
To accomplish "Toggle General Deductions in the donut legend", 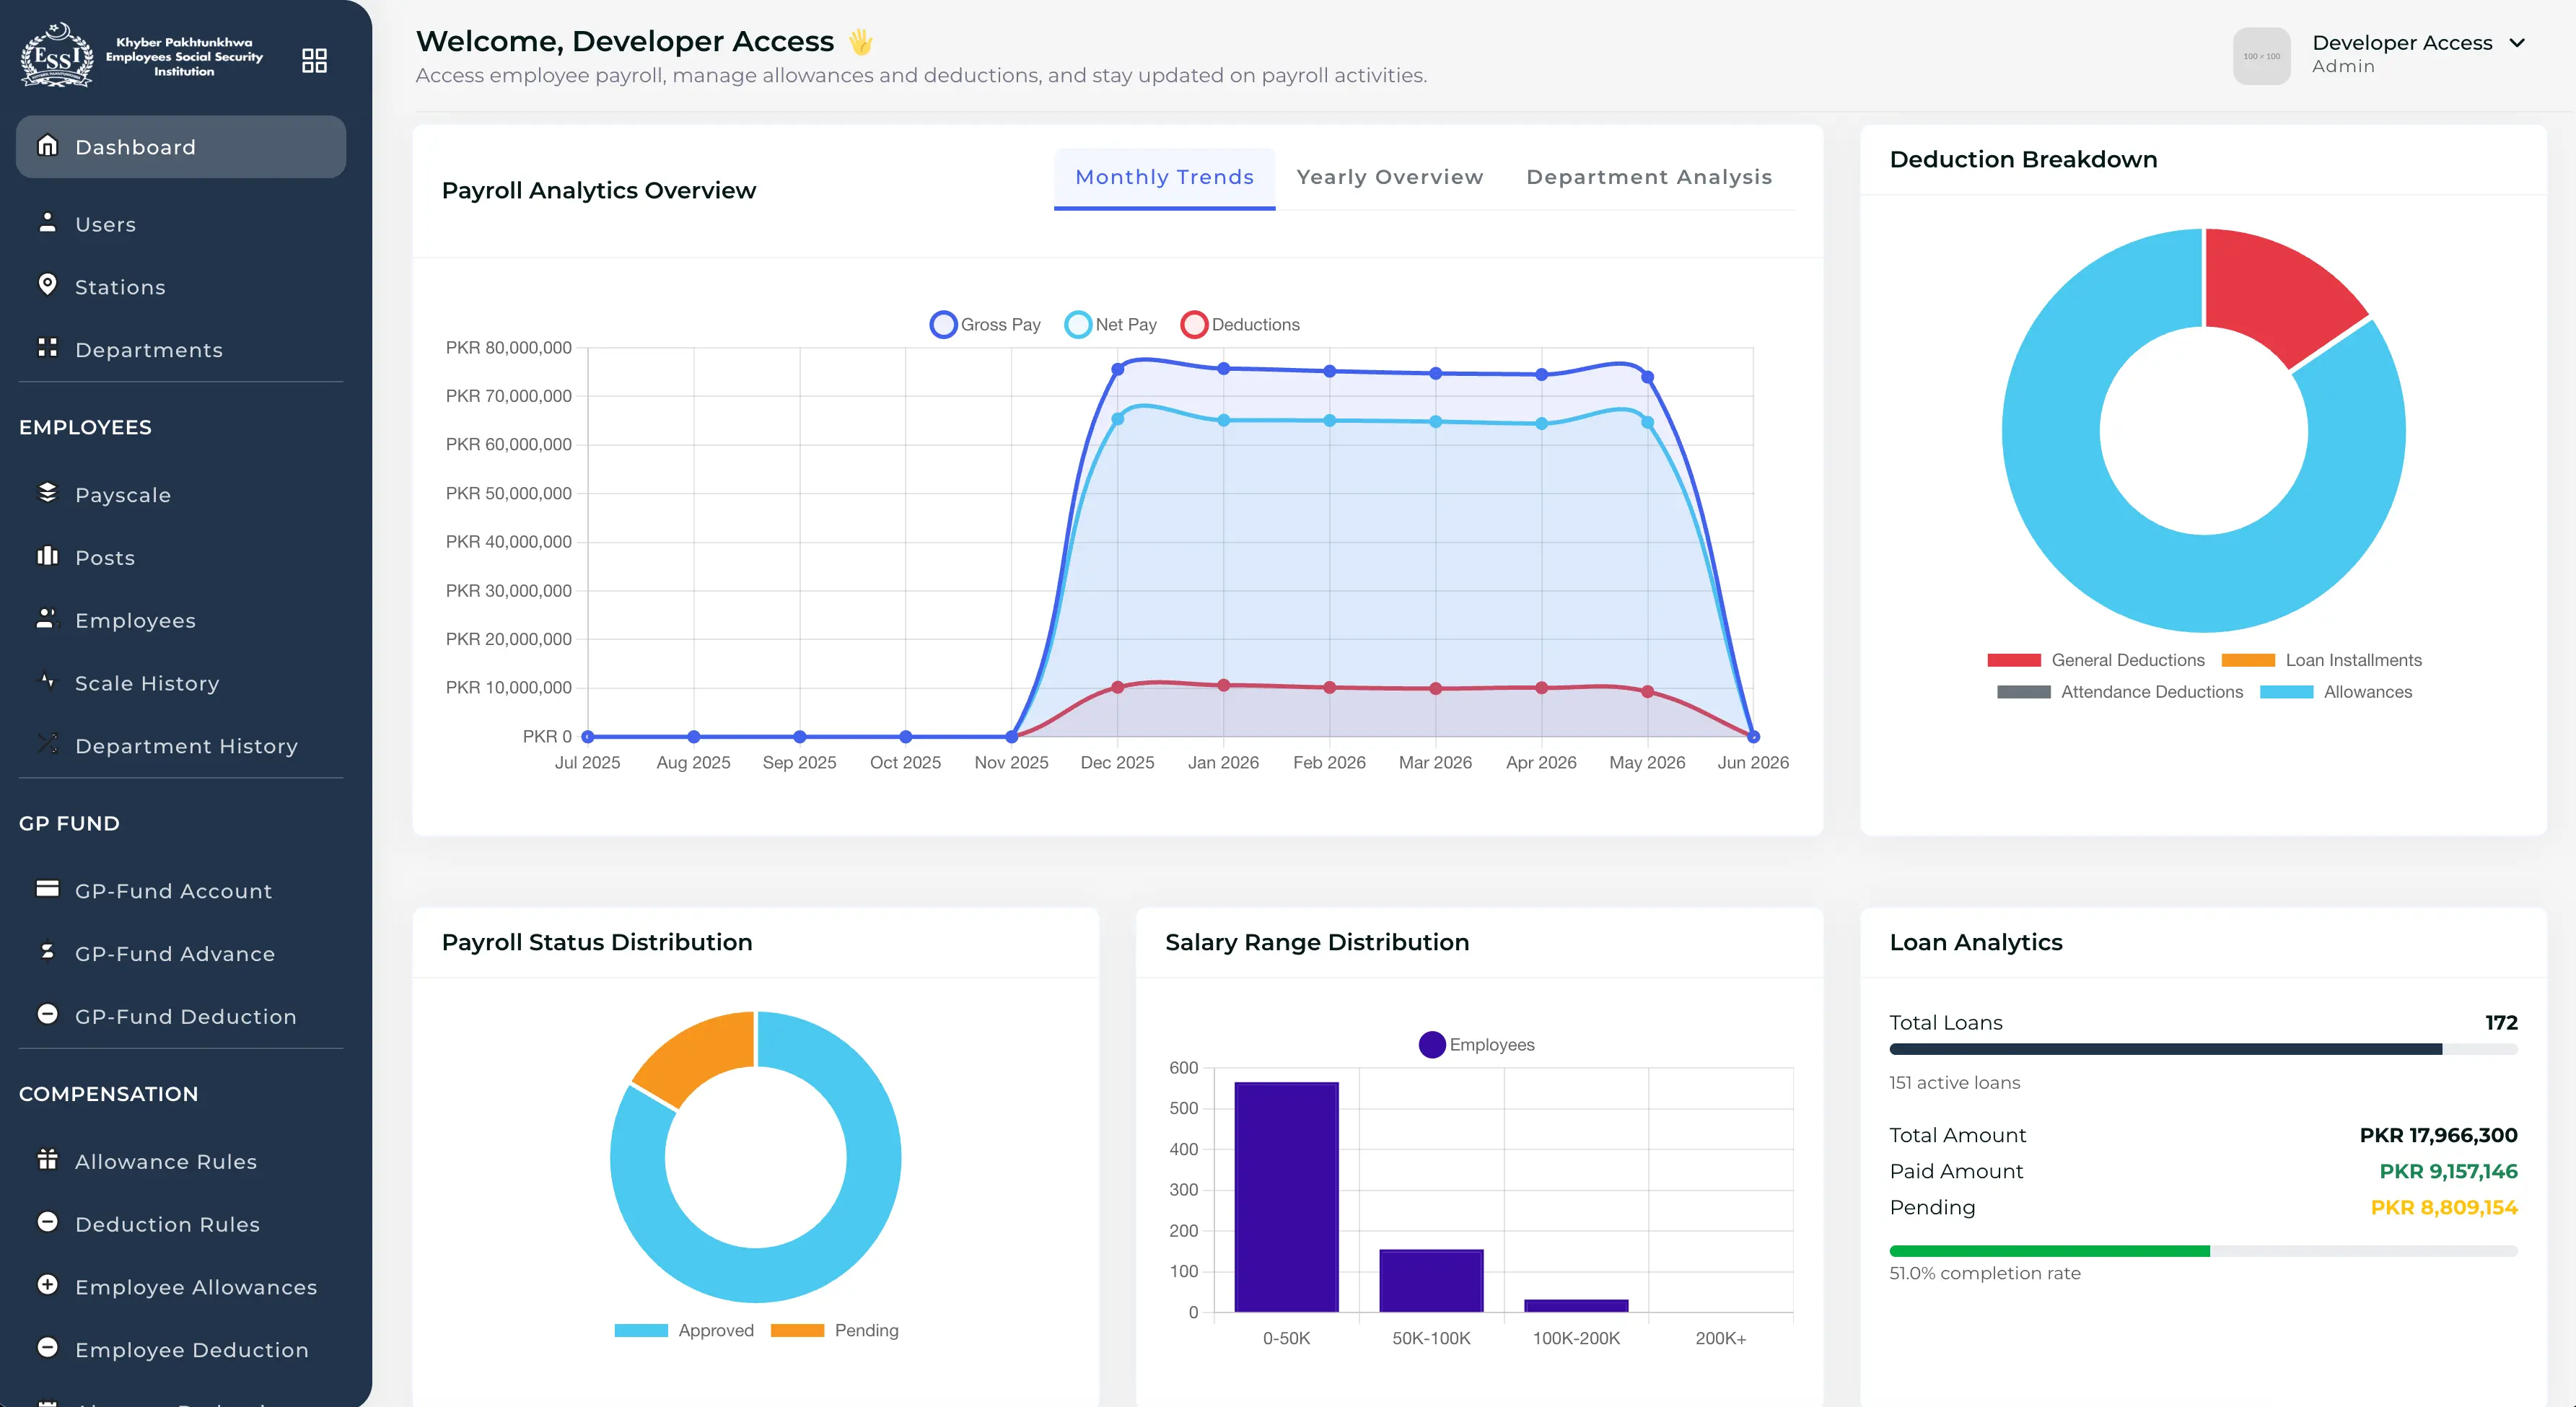I will click(x=2096, y=660).
